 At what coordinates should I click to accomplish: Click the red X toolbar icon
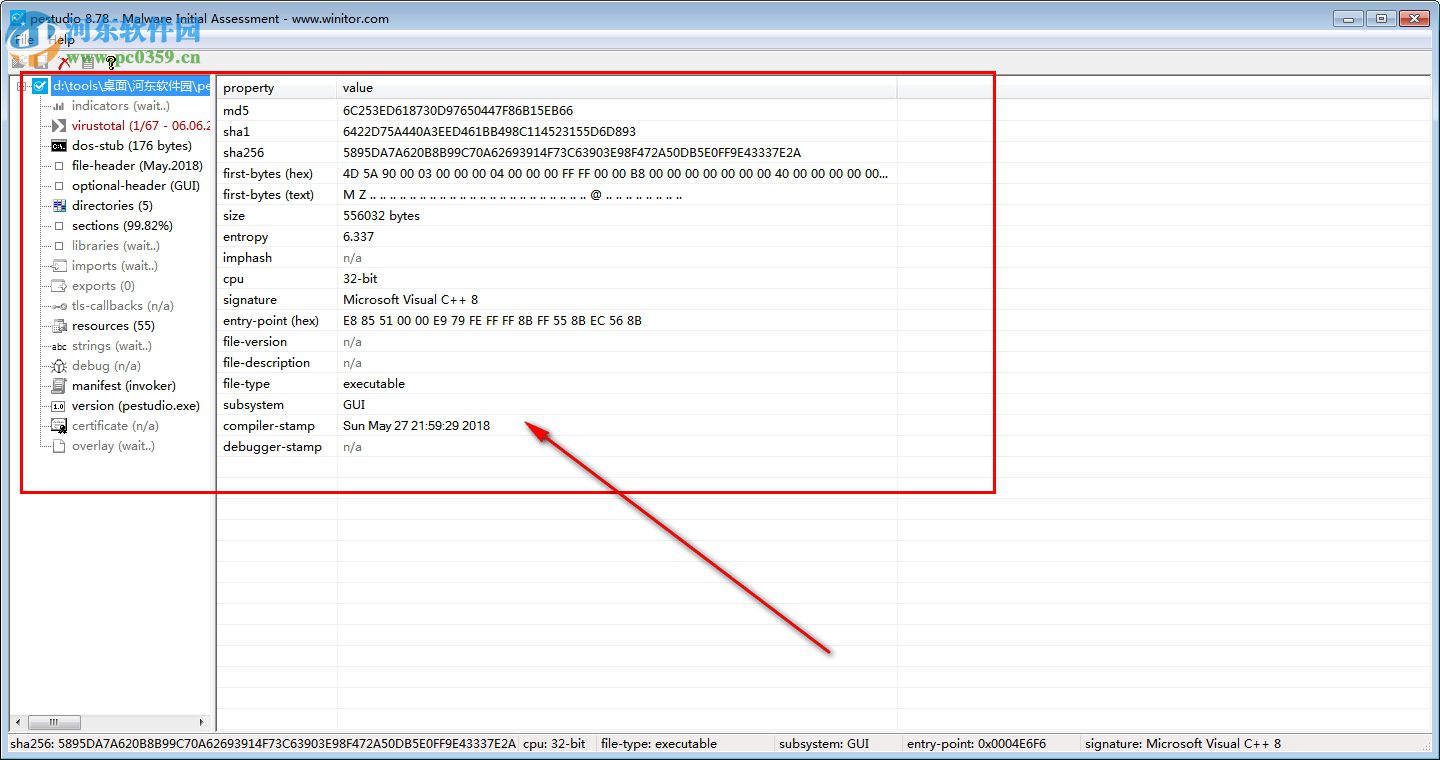[65, 62]
